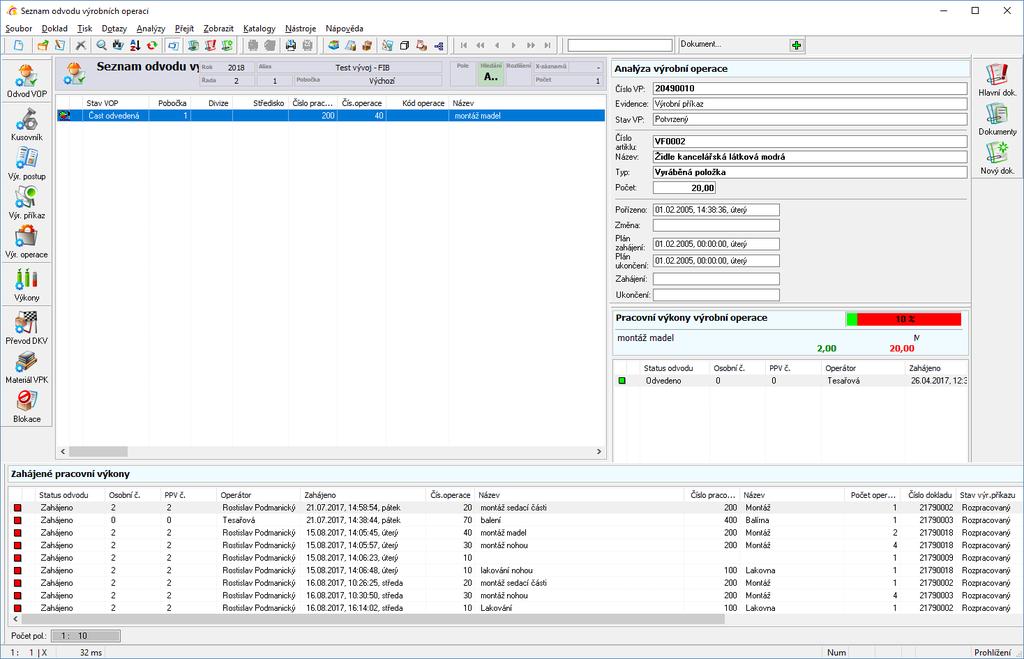The width and height of the screenshot is (1024, 659).
Task: Open Hlavní dok. in the right panel
Action: [997, 80]
